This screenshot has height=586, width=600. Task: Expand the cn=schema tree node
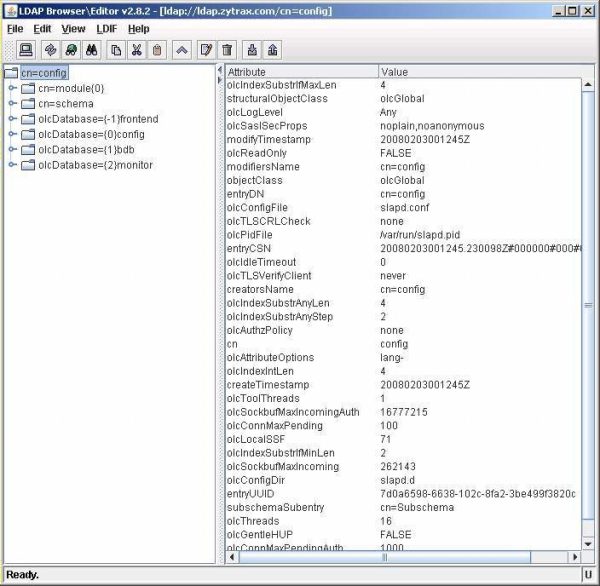point(13,103)
